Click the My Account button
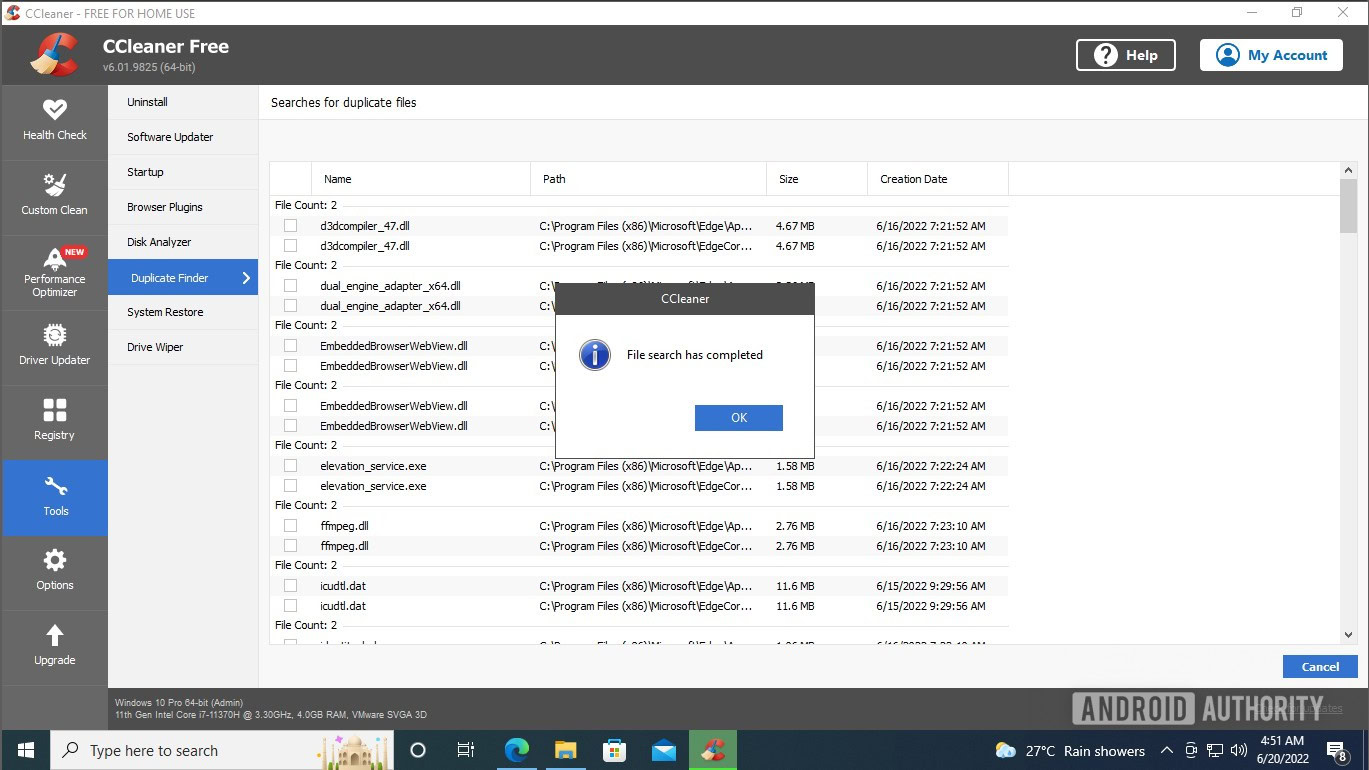Viewport: 1369px width, 770px height. click(x=1272, y=55)
